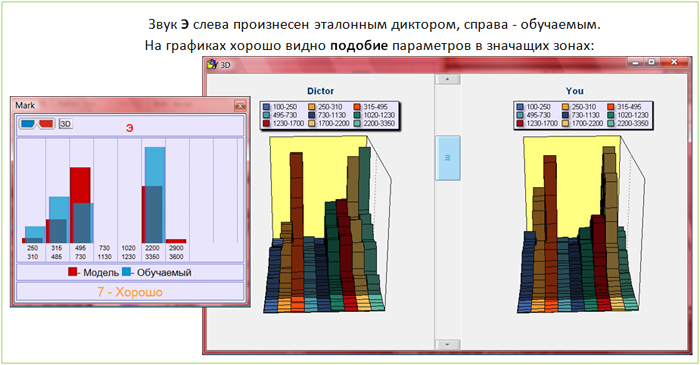Minimize the 3D window
Viewport: 700px width, 365px height.
click(x=635, y=62)
